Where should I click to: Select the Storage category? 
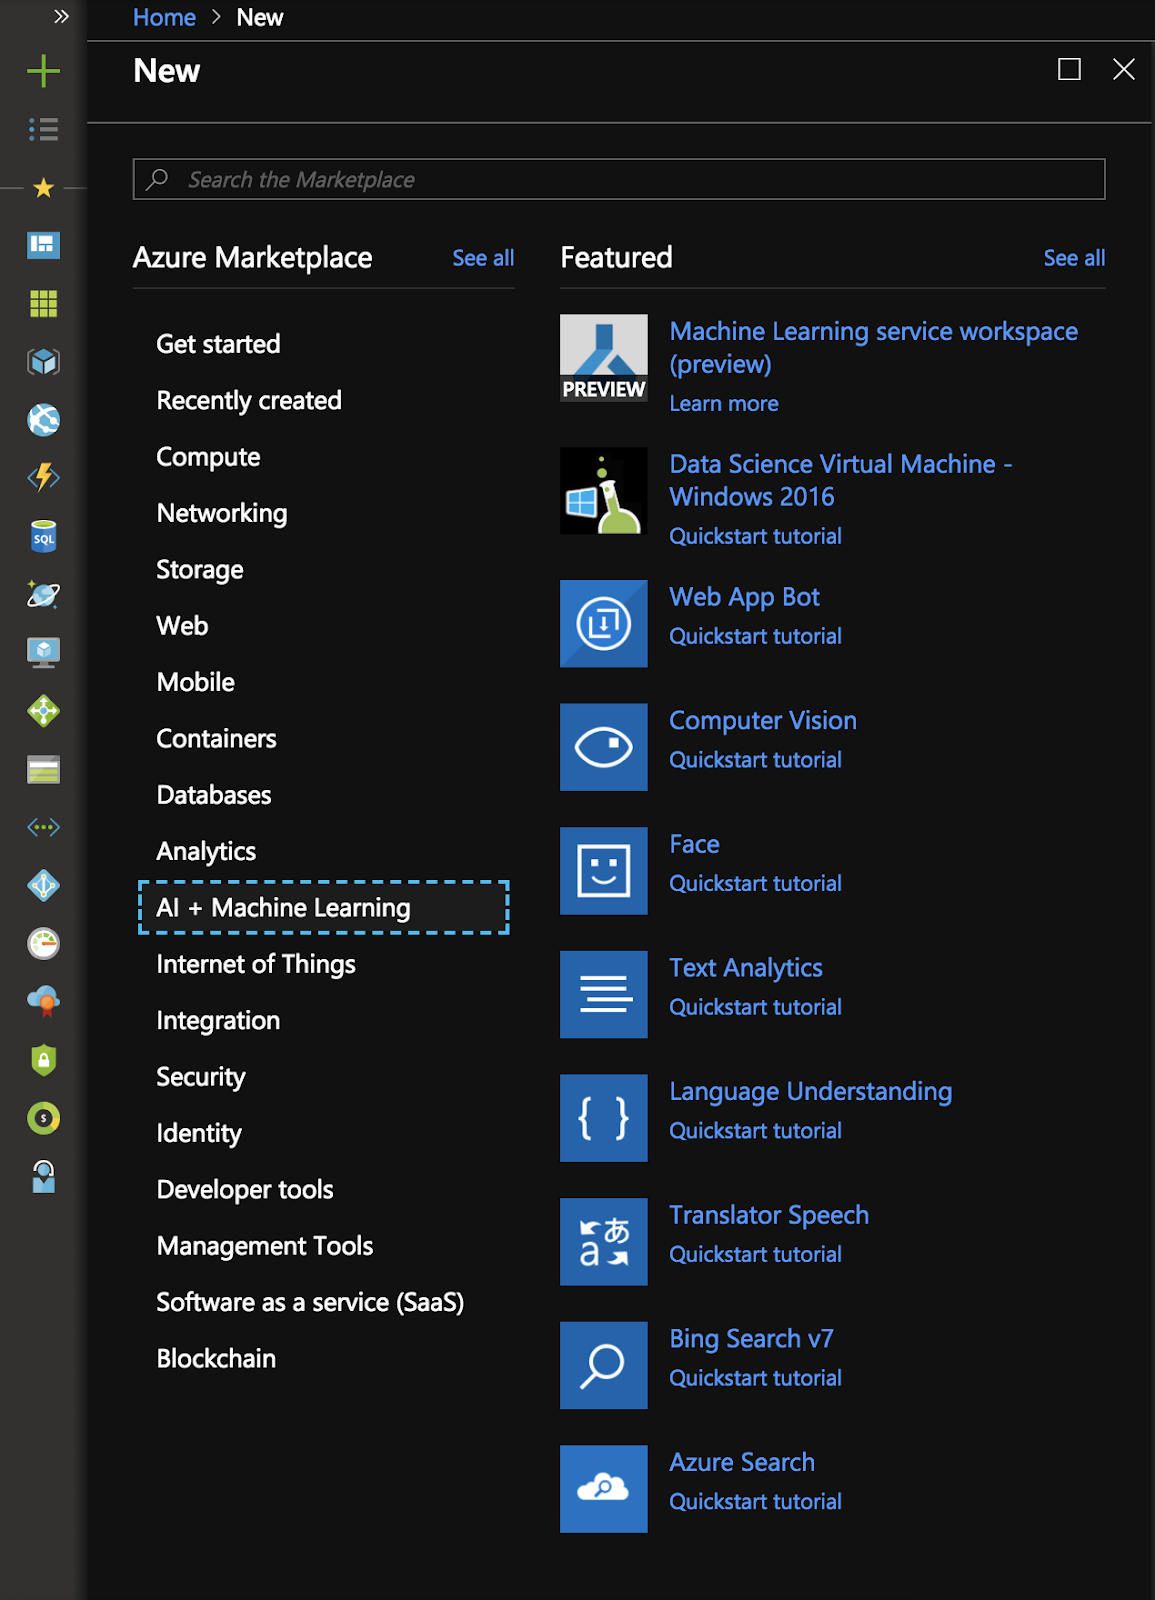(x=200, y=570)
